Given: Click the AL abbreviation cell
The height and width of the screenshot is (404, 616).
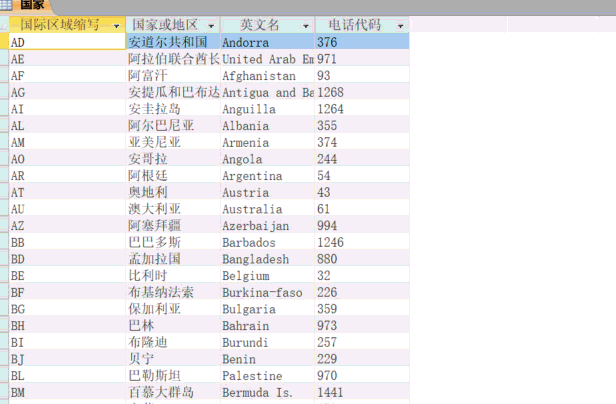Looking at the screenshot, I should tap(67, 125).
